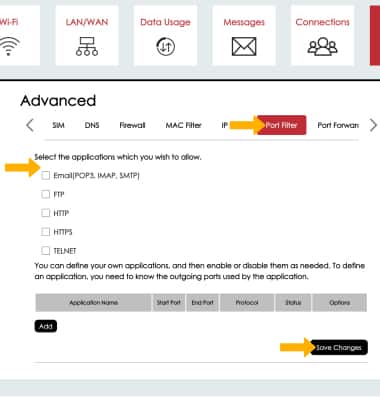Viewport: 380px width, 400px height.
Task: Click the Save Changes button
Action: [x=339, y=348]
